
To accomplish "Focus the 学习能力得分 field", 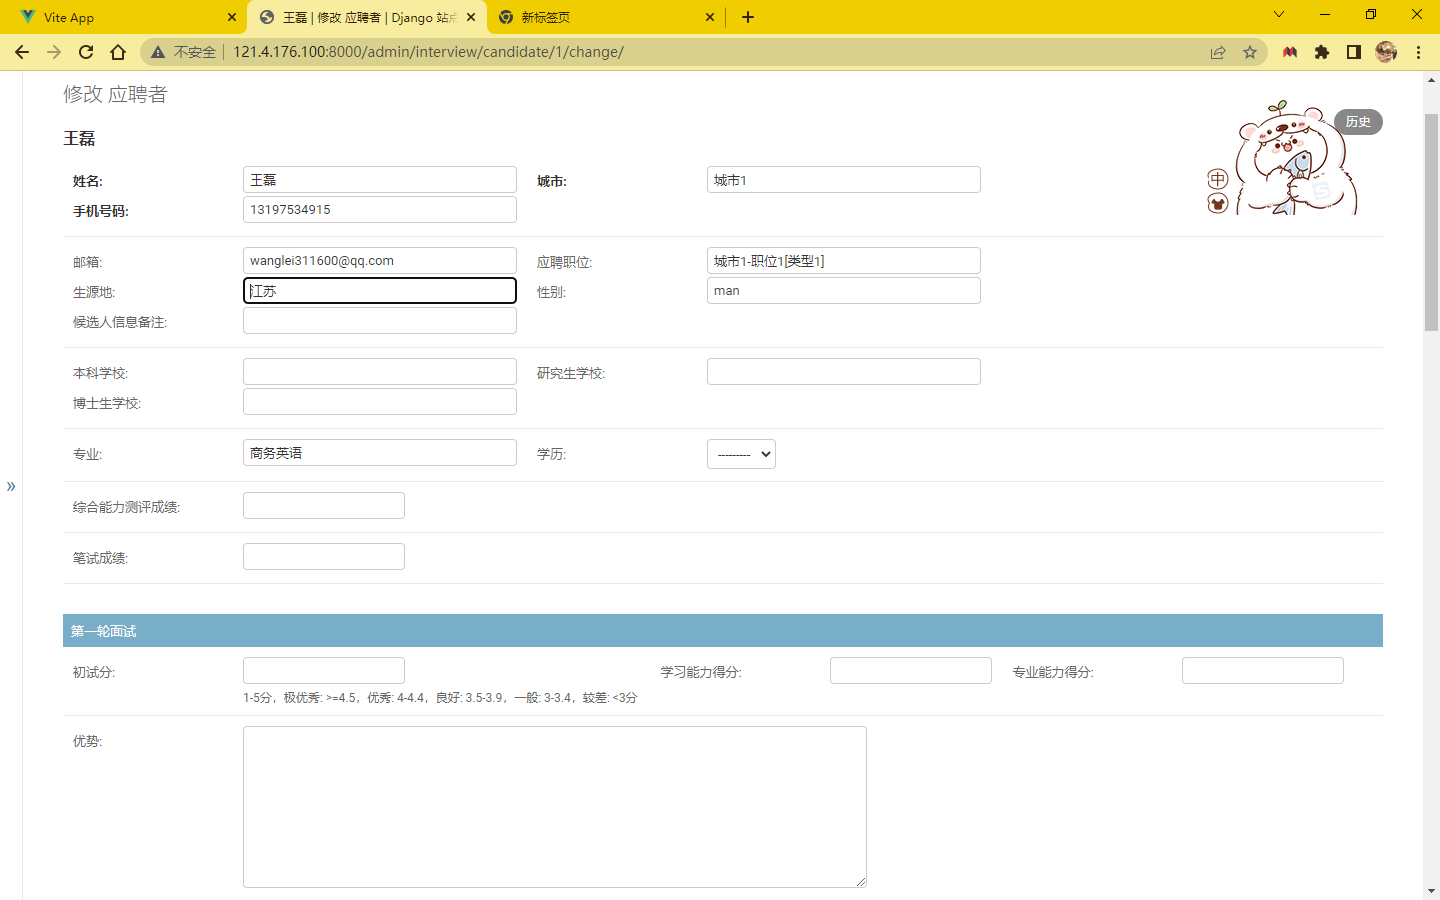I will (911, 671).
